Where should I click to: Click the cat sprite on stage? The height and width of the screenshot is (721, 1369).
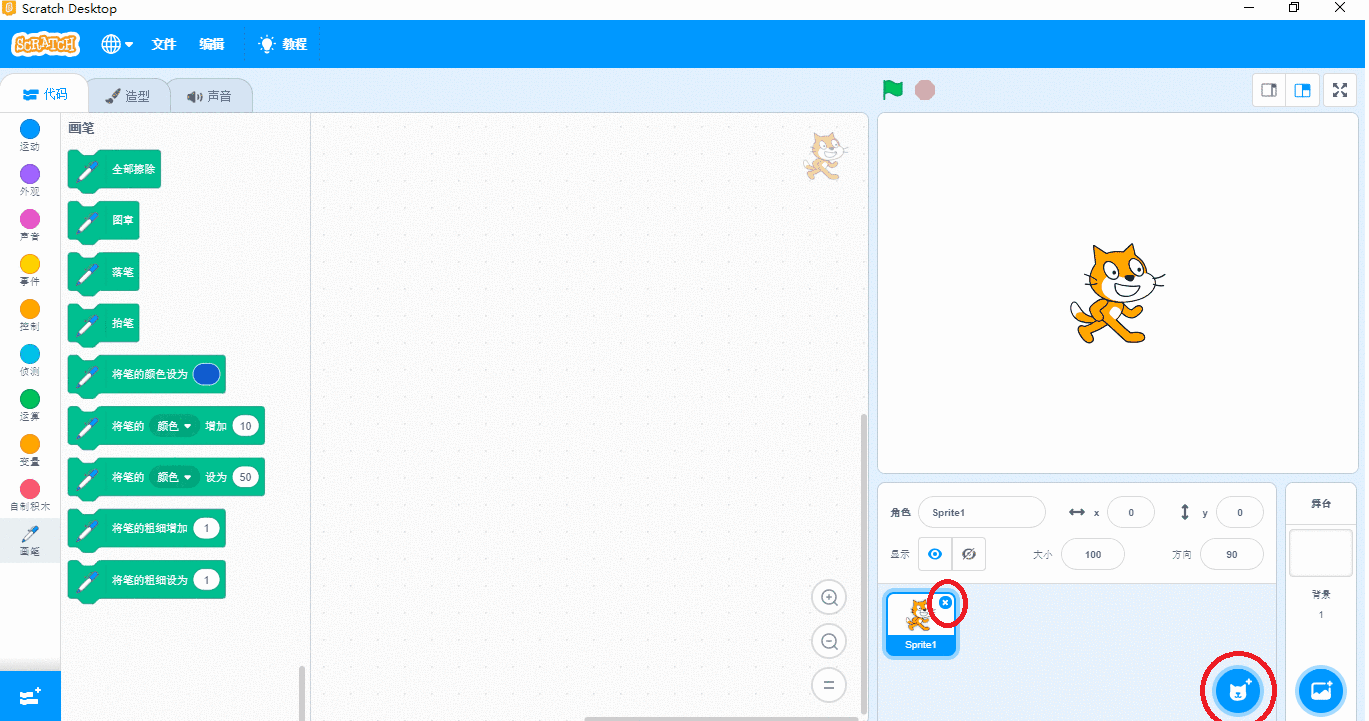(x=1116, y=293)
